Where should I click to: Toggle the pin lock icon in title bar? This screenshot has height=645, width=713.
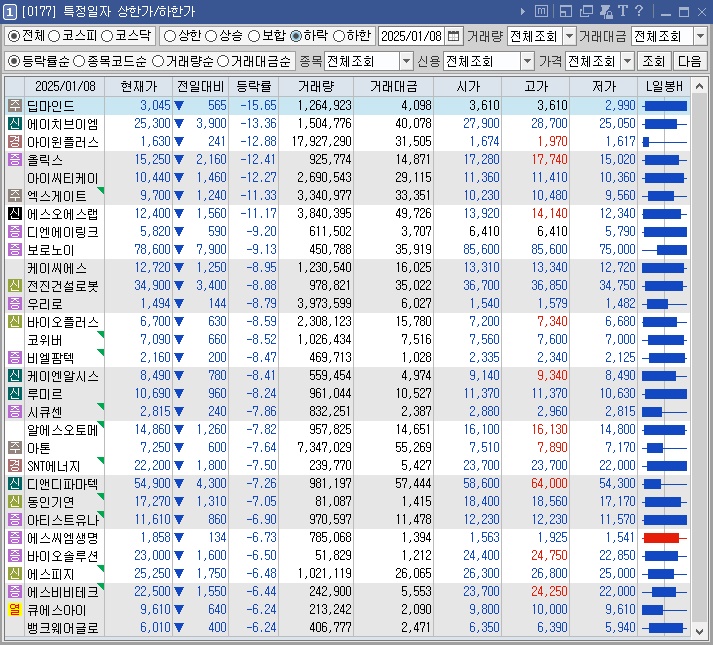coord(606,11)
